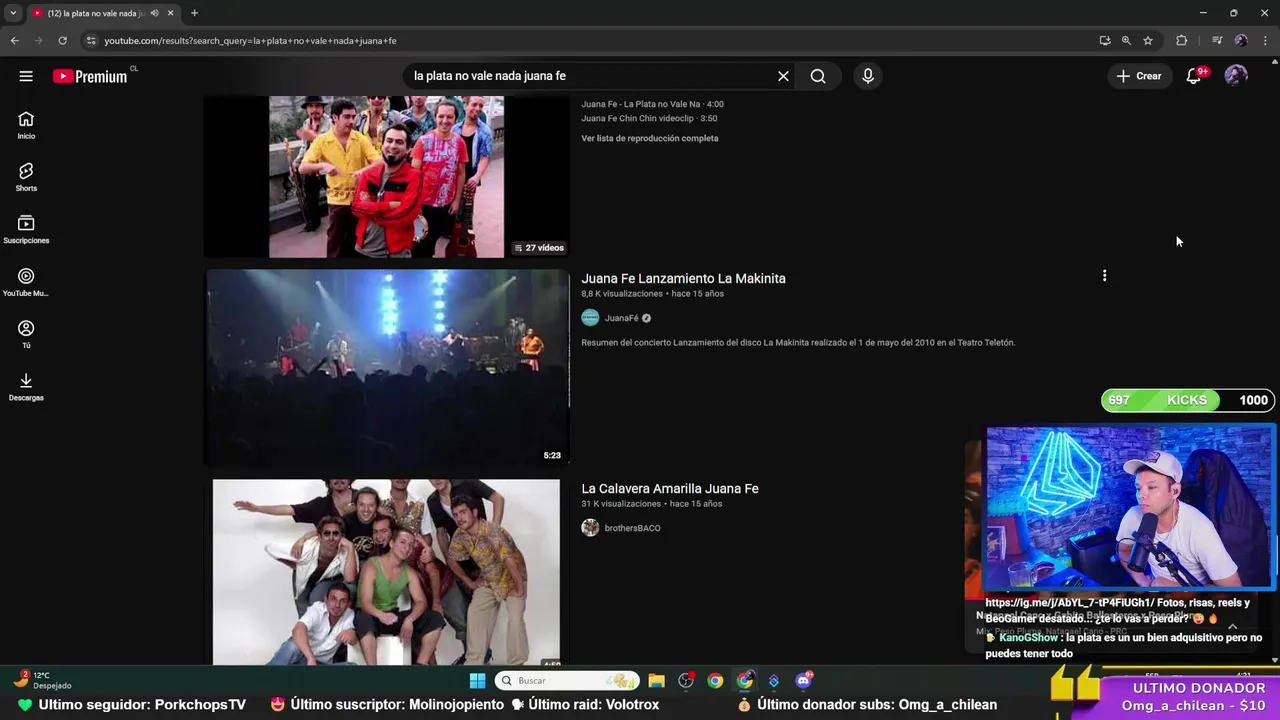The height and width of the screenshot is (720, 1280).
Task: Select the Juana Fe - La Plata no Vale Na track
Action: [x=652, y=104]
